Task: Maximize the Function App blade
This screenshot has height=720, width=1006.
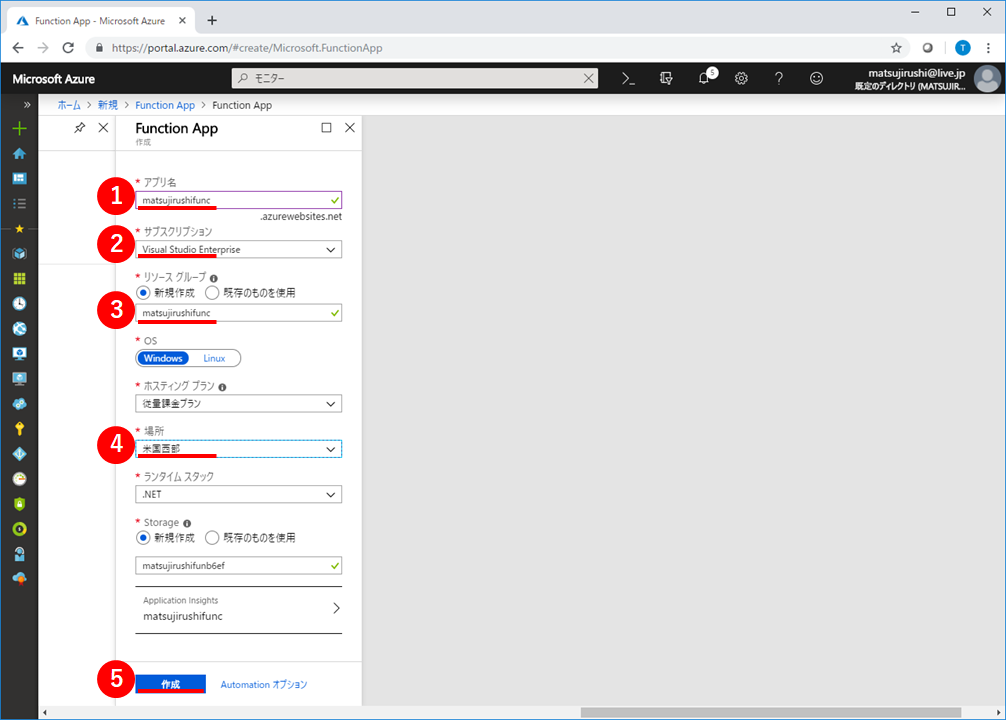Action: [326, 128]
